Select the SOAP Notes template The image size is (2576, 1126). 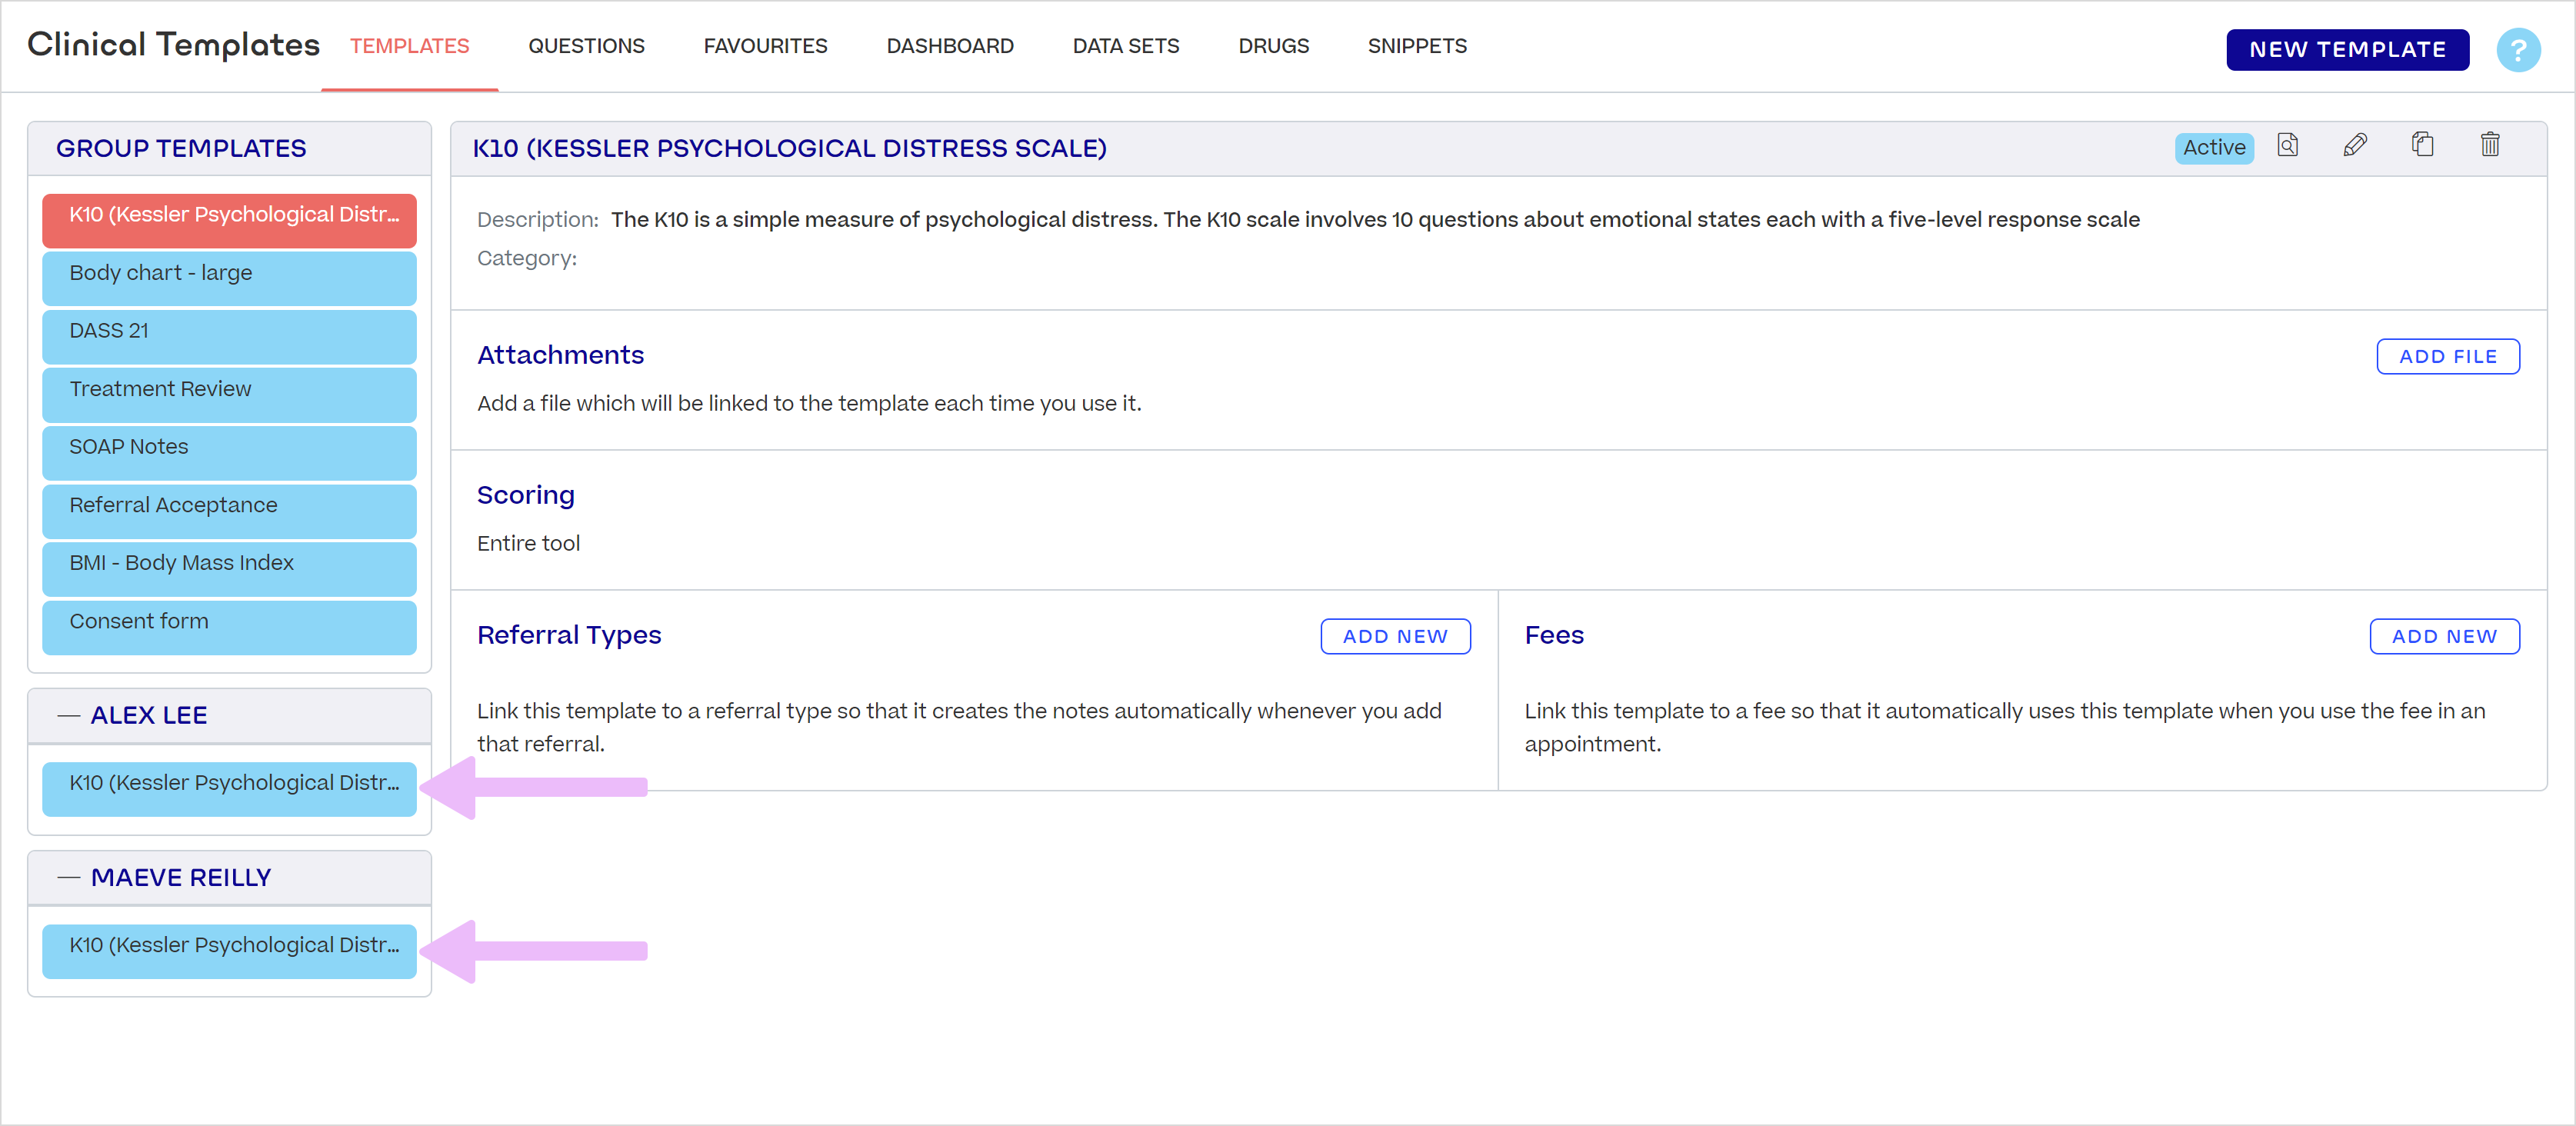pyautogui.click(x=229, y=452)
